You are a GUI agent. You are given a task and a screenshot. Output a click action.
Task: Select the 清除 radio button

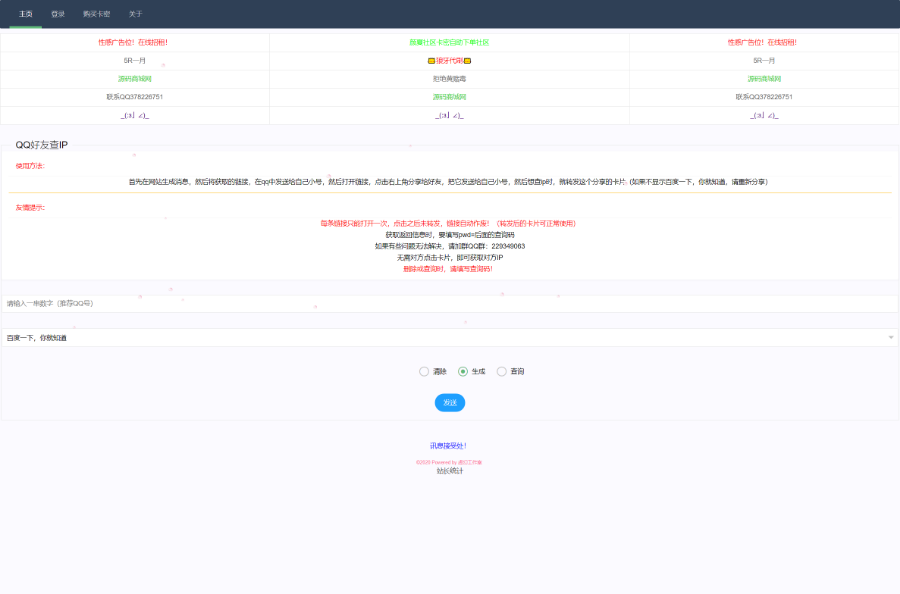coord(424,371)
